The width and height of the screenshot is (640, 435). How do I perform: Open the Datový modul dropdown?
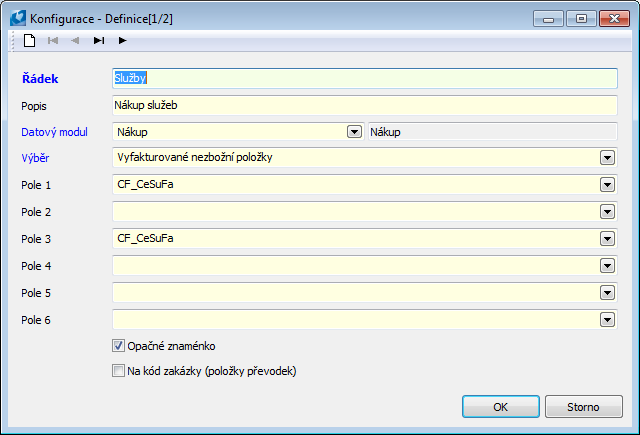353,131
